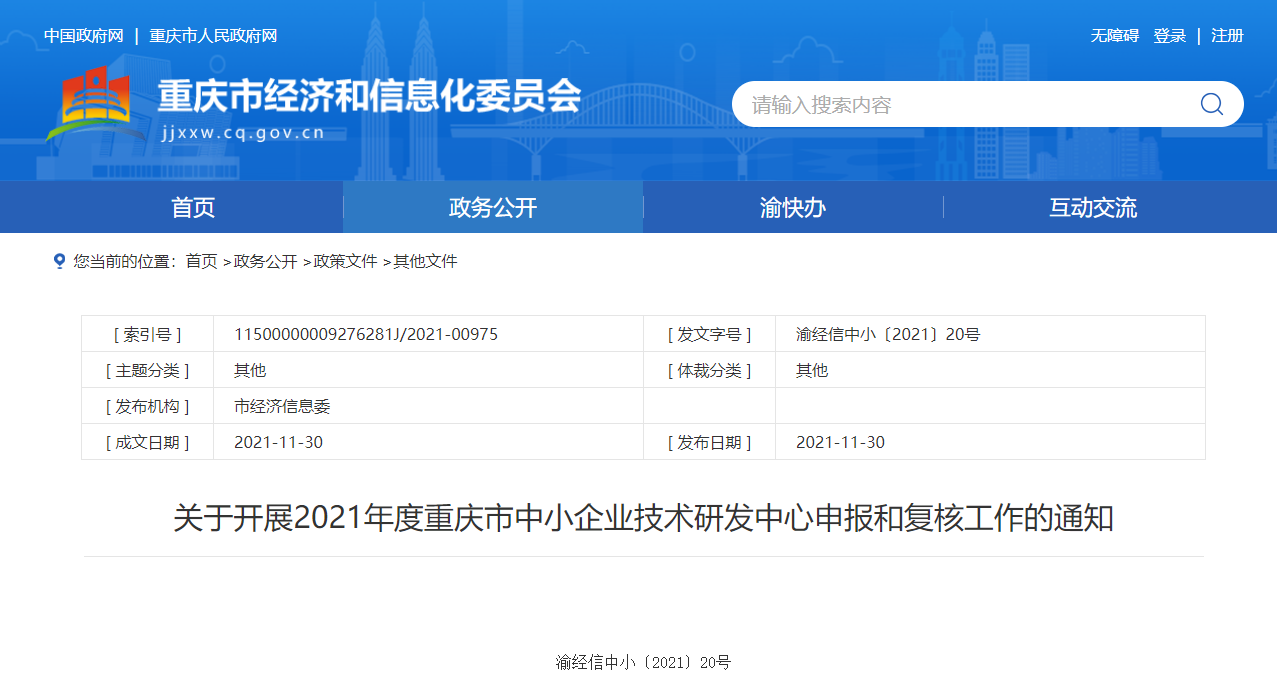The image size is (1277, 694).
Task: Open the 渝快办 navigation tab
Action: click(793, 208)
